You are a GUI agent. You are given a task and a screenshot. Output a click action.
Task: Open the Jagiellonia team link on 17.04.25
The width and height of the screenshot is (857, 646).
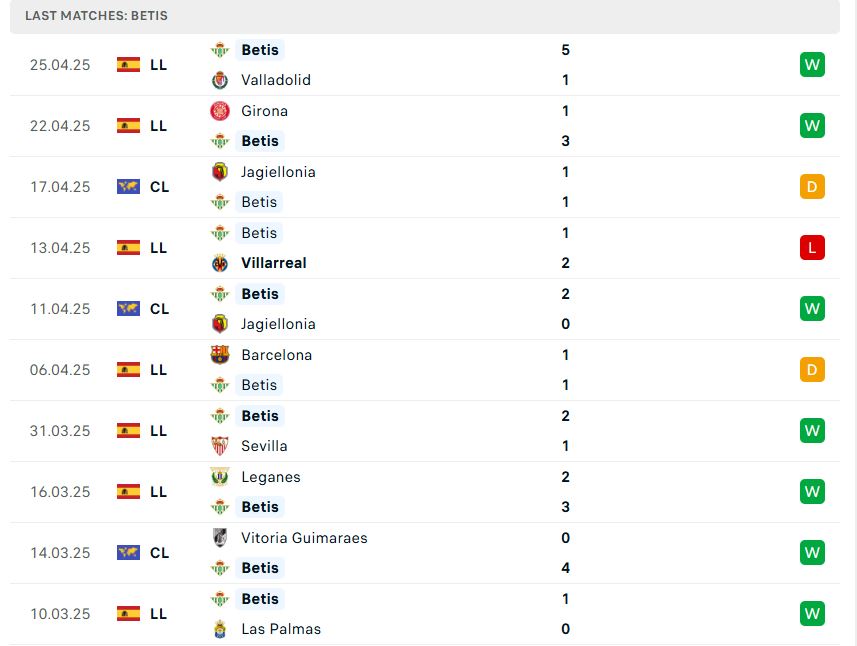(x=278, y=172)
